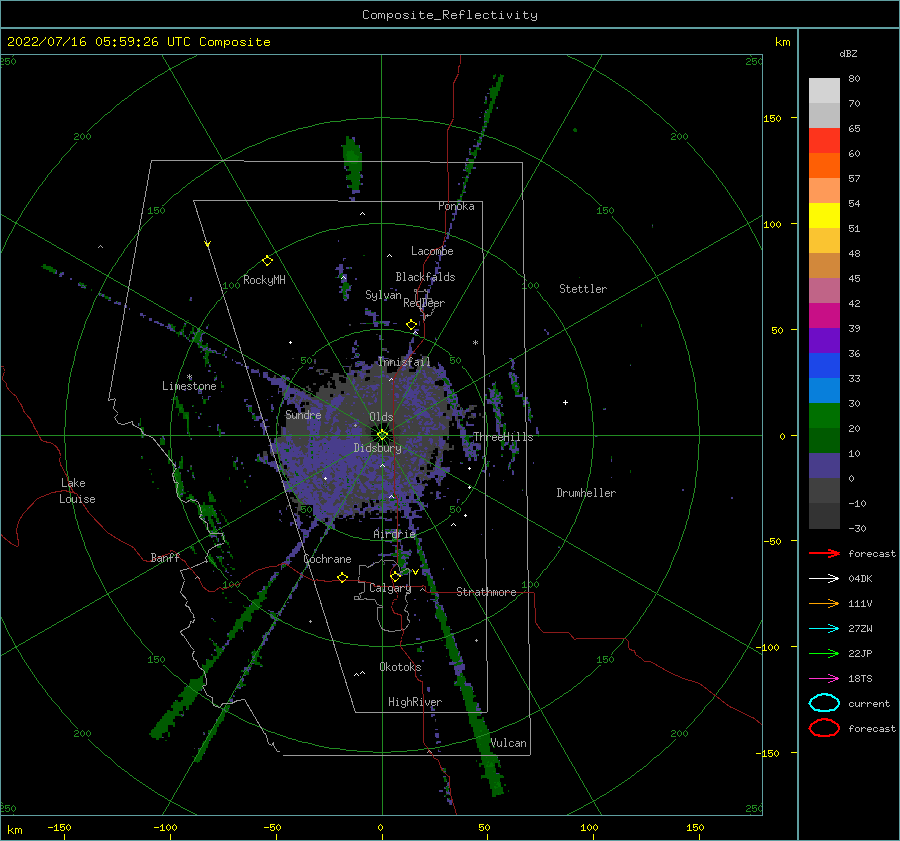Click the 04DK legend text
Screen dimensions: 900x841
tap(860, 579)
